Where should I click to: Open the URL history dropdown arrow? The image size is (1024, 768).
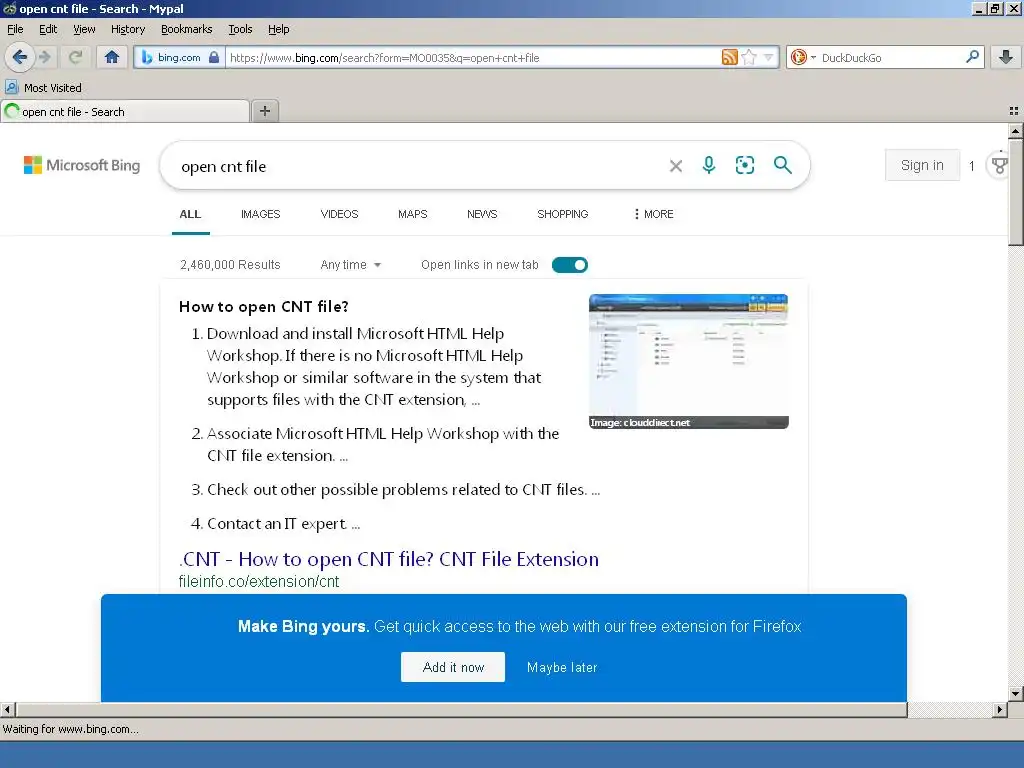point(769,57)
